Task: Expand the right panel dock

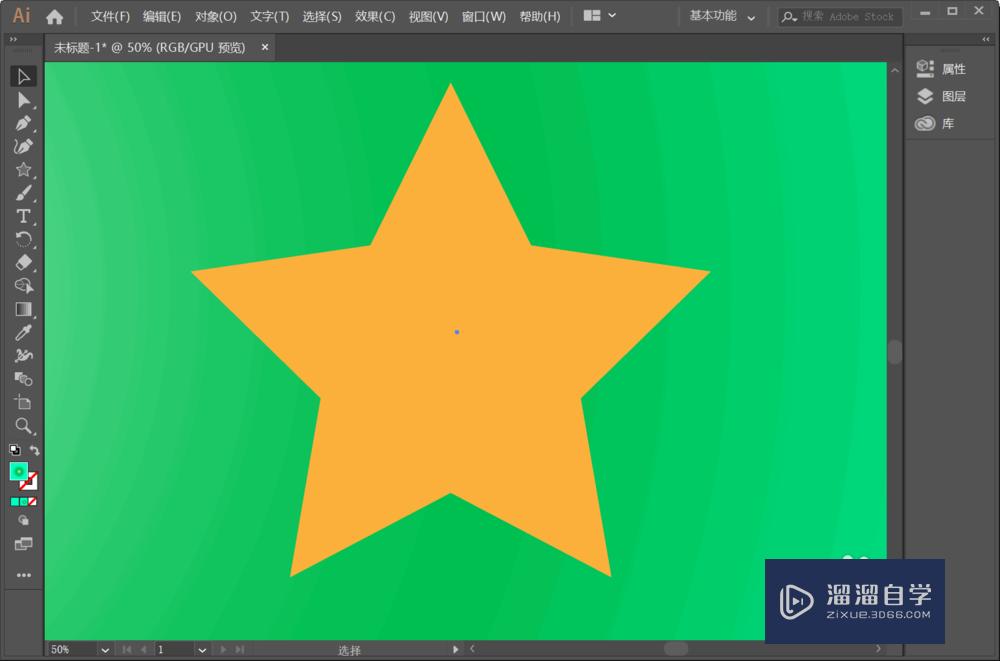Action: (x=985, y=39)
